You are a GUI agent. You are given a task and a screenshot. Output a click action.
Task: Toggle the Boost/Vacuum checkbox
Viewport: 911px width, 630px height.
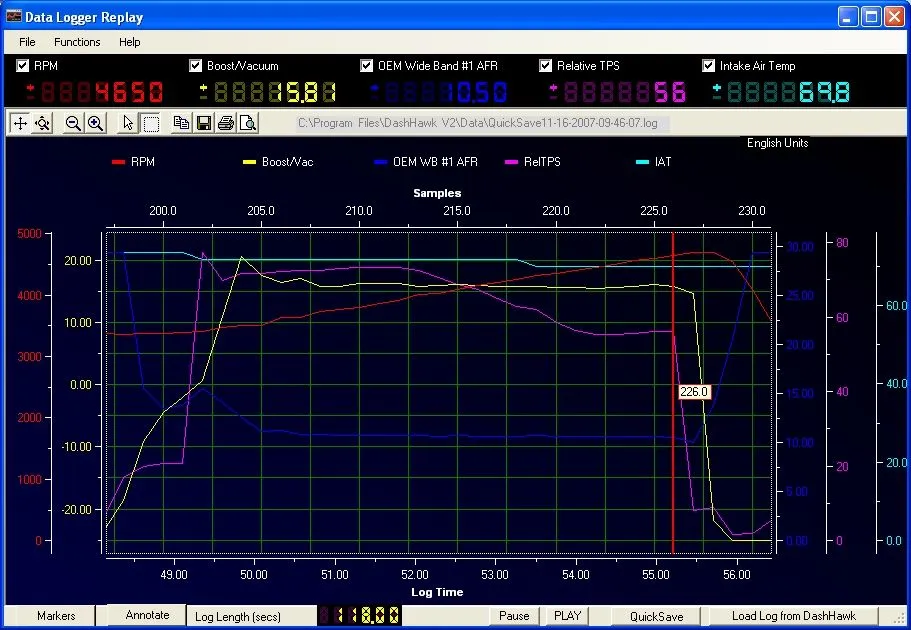(196, 66)
